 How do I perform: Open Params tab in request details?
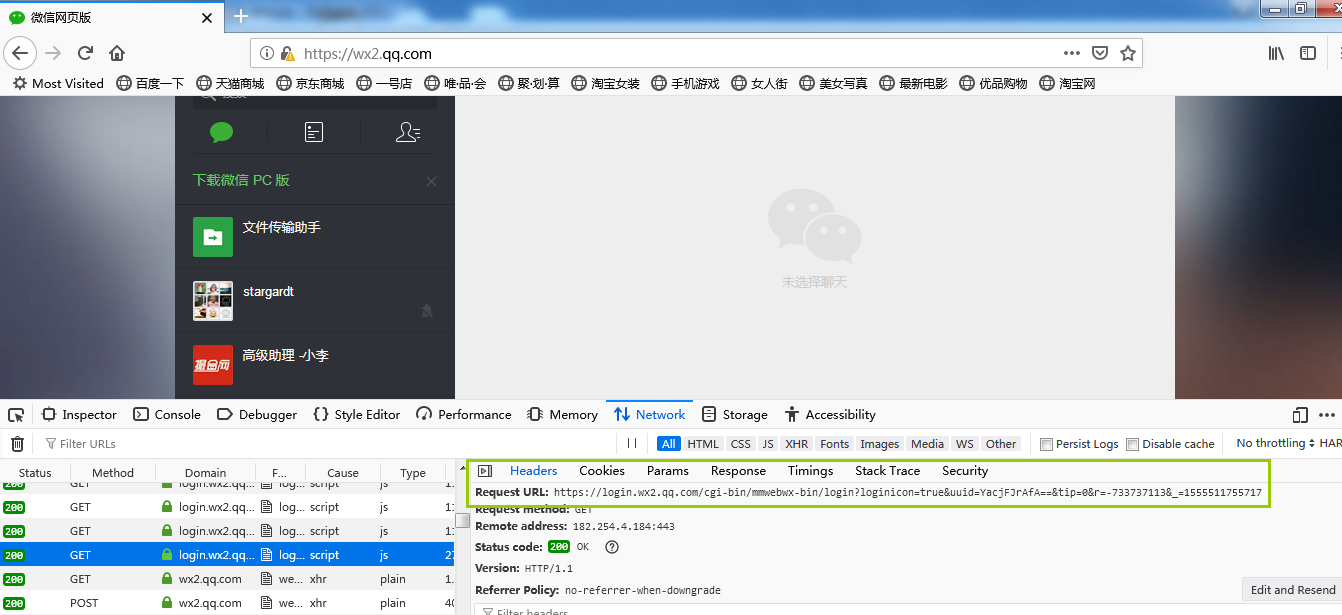[667, 471]
